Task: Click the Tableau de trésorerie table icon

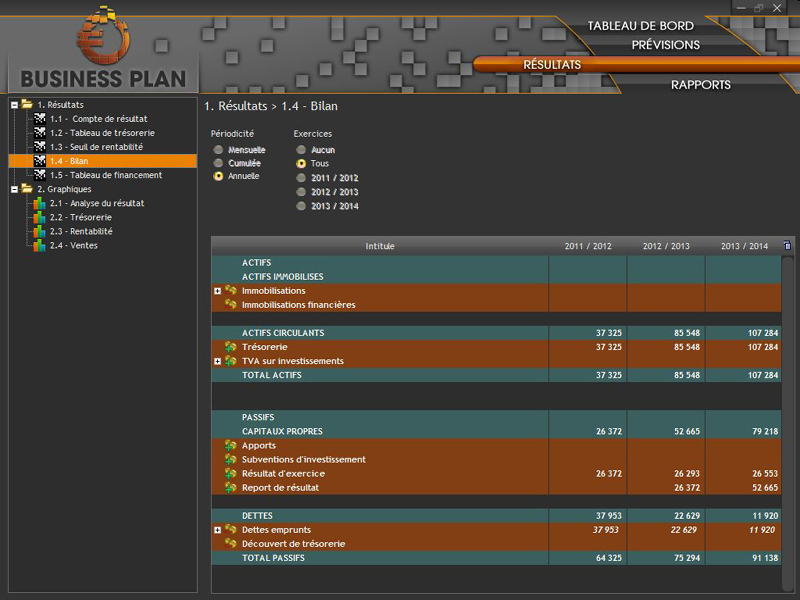Action: [40, 133]
